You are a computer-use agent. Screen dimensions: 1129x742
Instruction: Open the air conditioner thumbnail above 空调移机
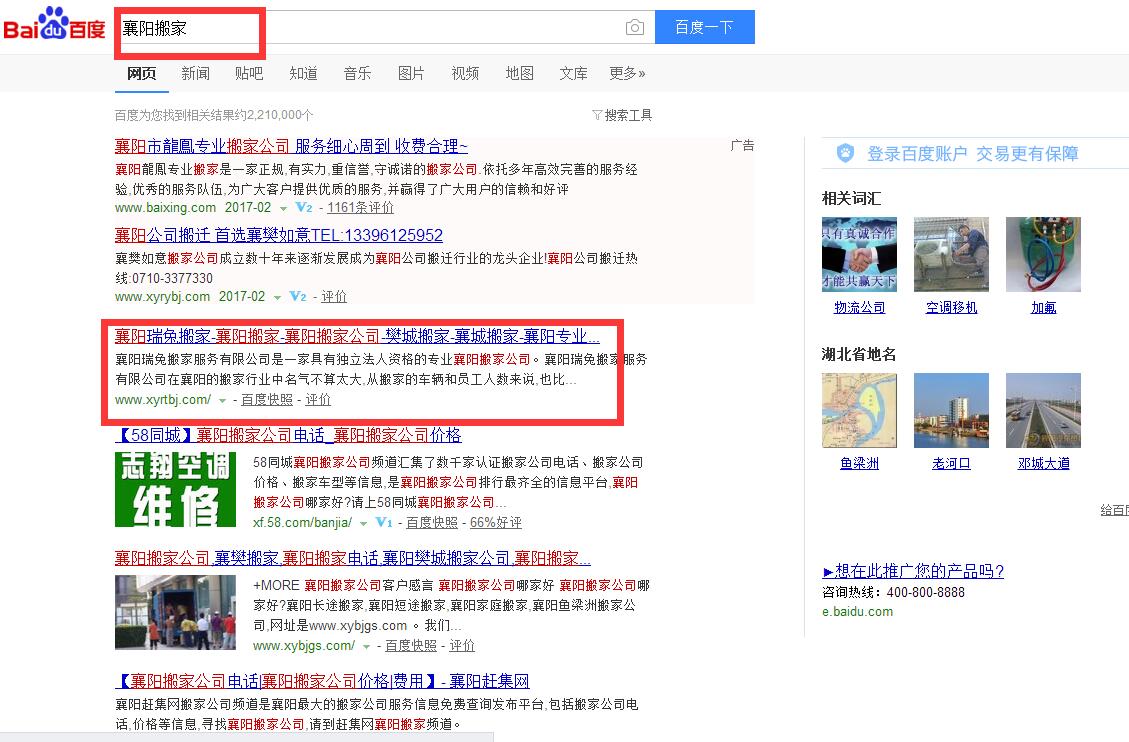pyautogui.click(x=951, y=255)
